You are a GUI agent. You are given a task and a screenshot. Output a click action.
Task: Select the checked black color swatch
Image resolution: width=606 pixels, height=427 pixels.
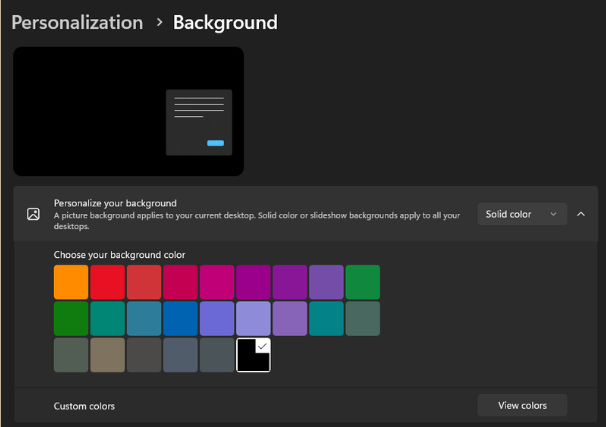254,355
